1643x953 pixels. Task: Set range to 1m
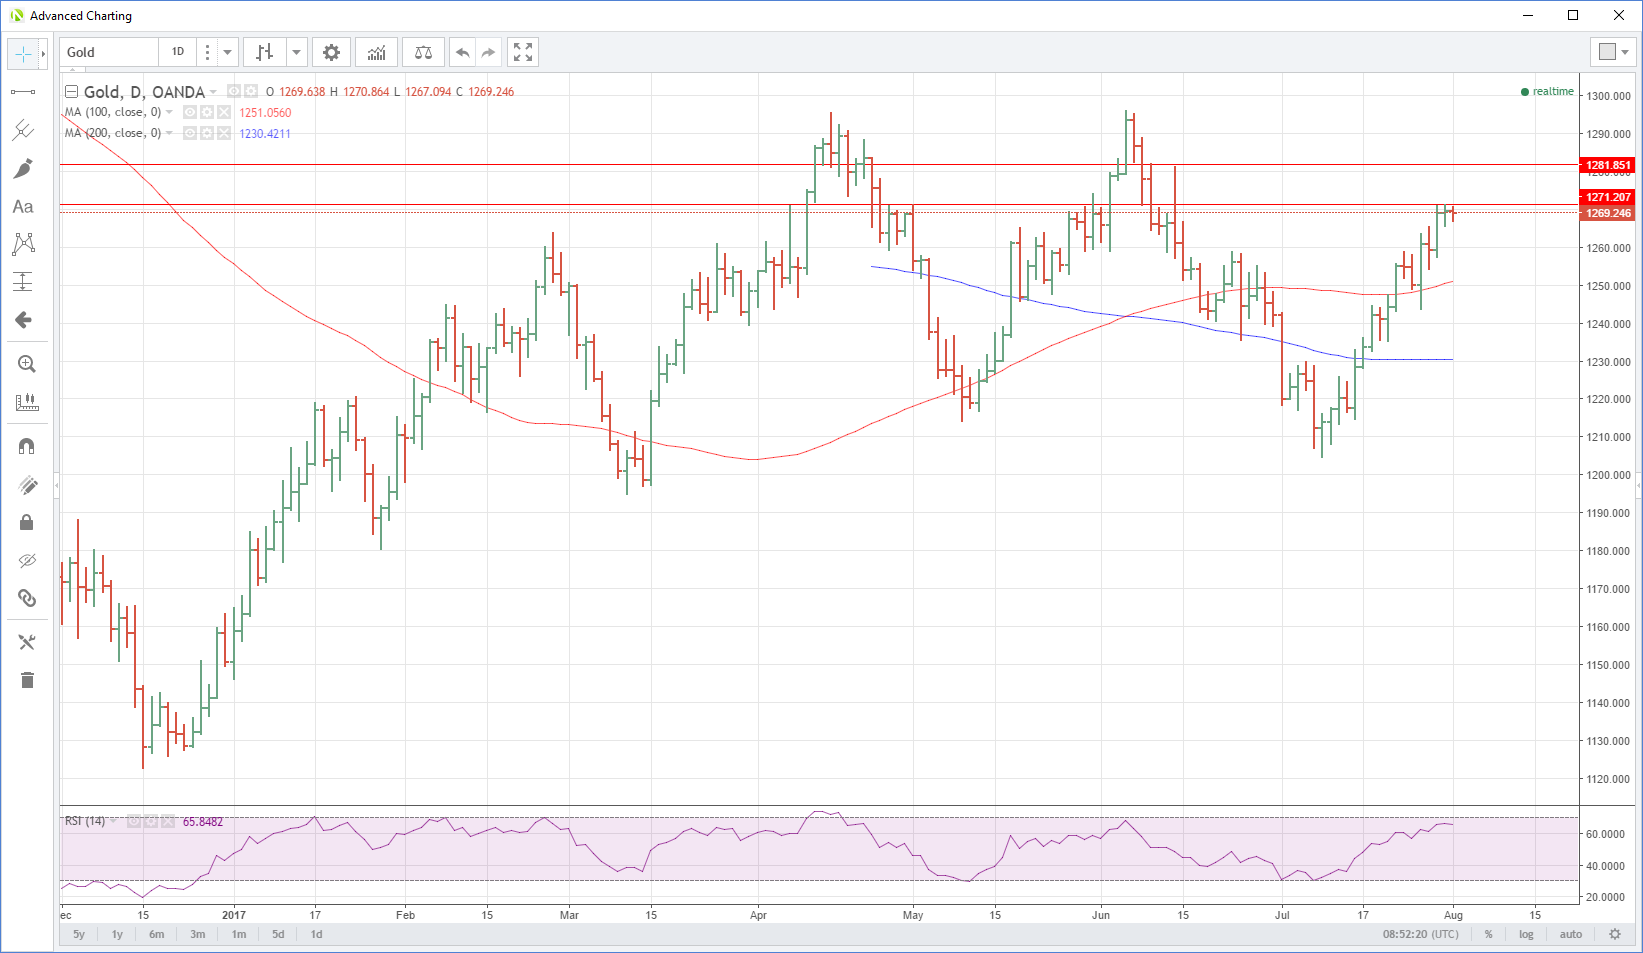coord(239,934)
